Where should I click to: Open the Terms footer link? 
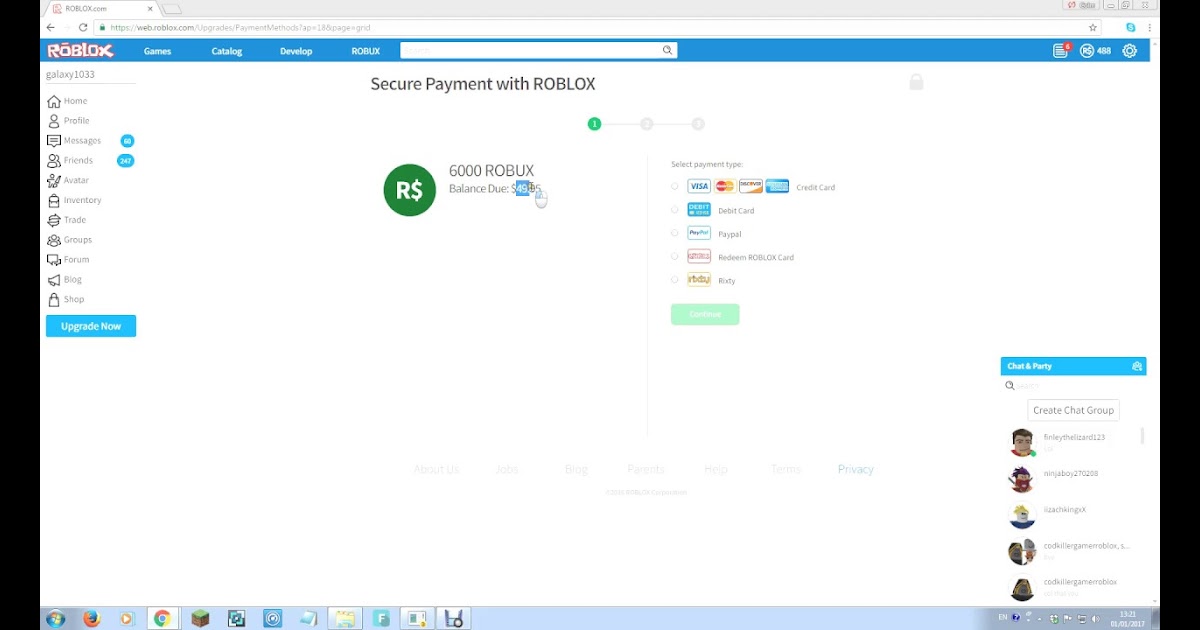point(785,469)
